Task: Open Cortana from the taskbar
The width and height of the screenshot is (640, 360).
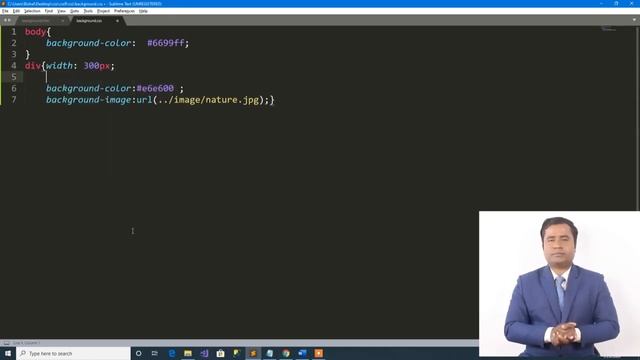Action: 138,353
